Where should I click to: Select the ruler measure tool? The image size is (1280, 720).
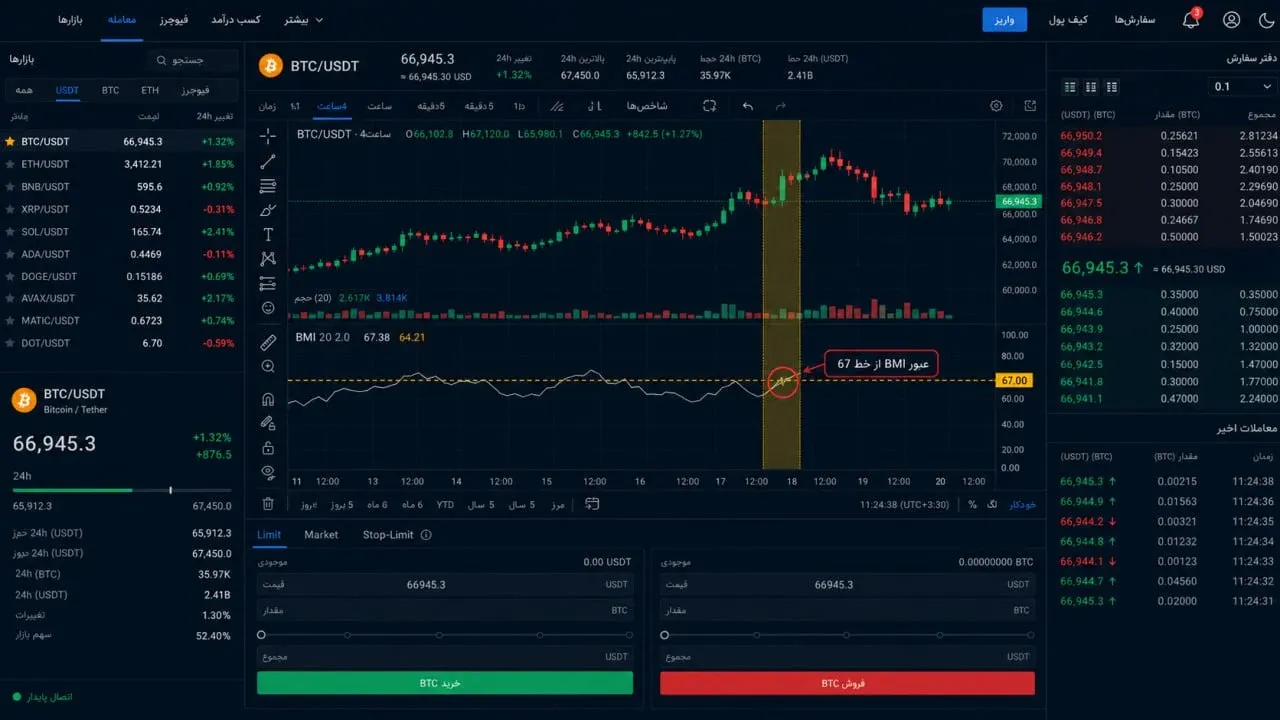[x=268, y=342]
